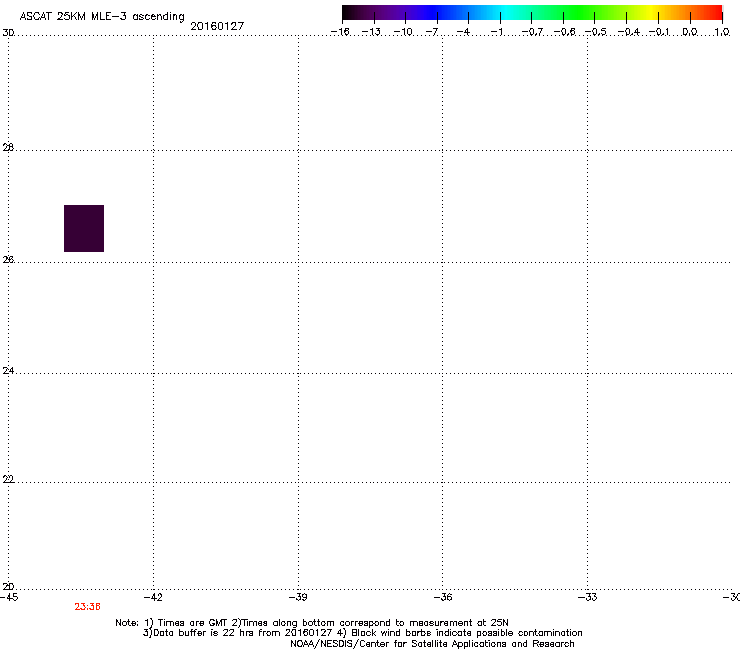
Task: Click the -0.1 color scale label
Action: click(659, 32)
